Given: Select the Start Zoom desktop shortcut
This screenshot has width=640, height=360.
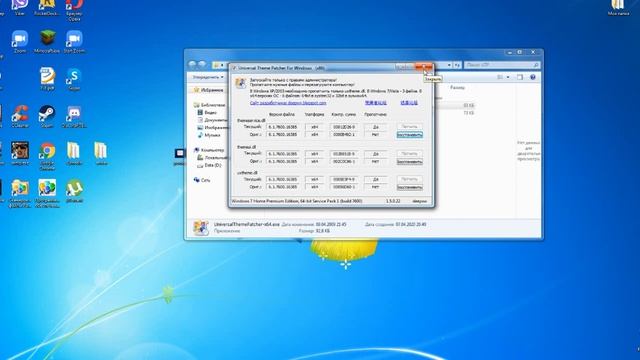Looking at the screenshot, I should [74, 41].
